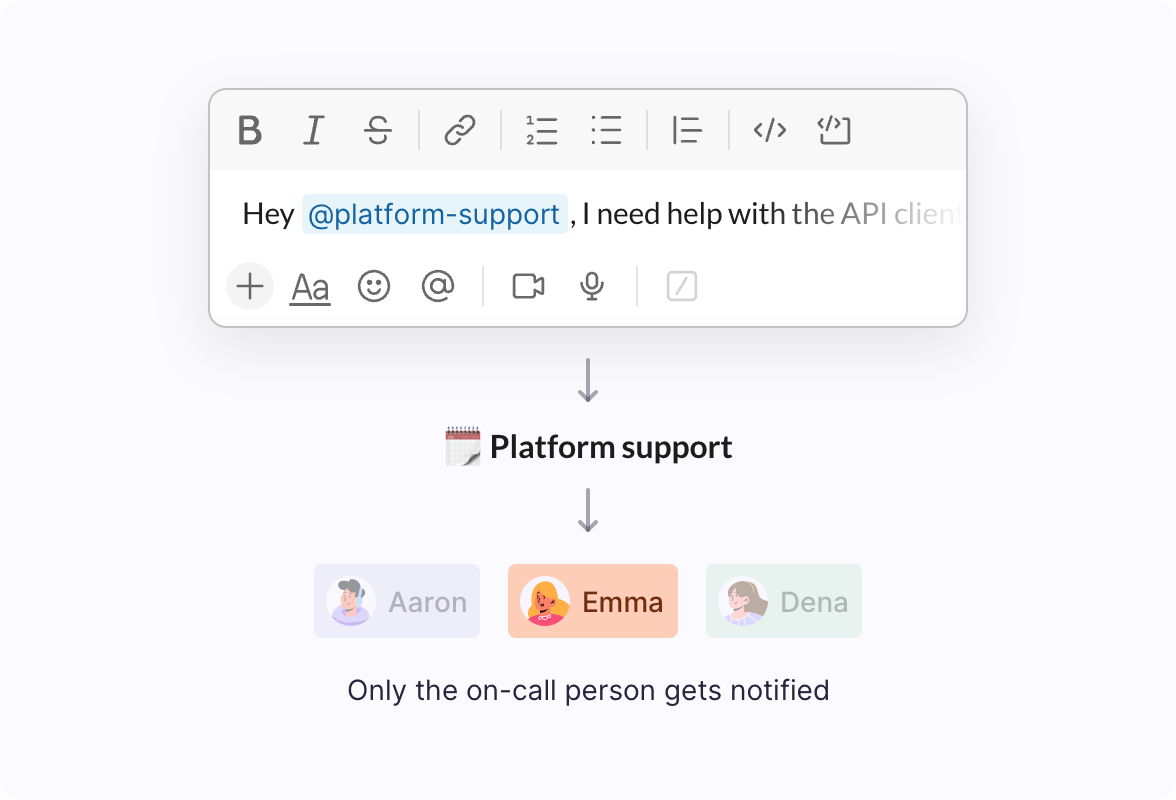Select Emma's on-call member chip

click(x=592, y=601)
